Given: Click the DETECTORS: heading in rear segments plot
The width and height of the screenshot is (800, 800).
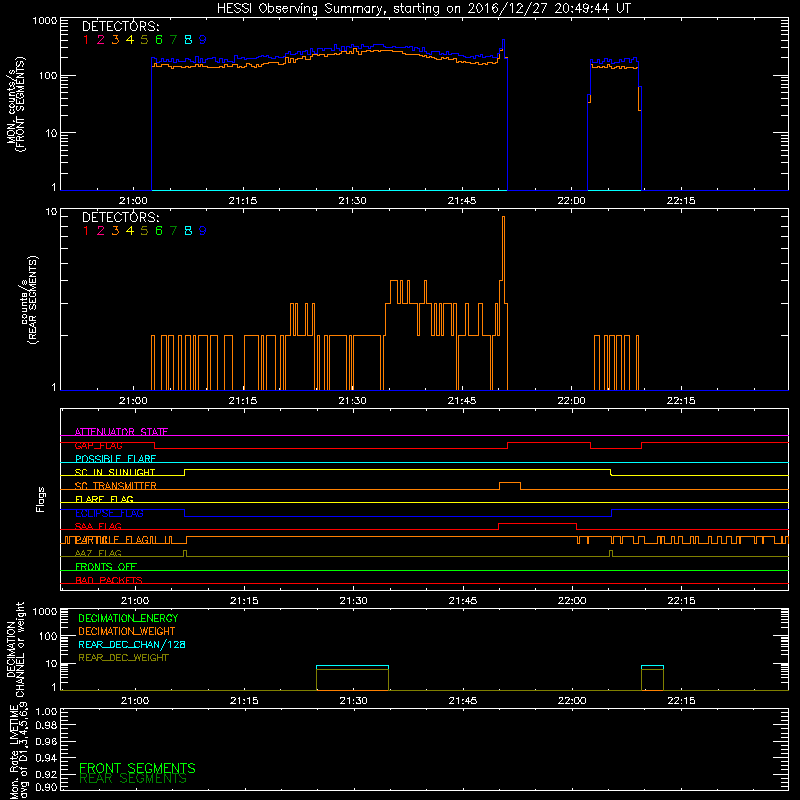Looking at the screenshot, I should pyautogui.click(x=121, y=217).
